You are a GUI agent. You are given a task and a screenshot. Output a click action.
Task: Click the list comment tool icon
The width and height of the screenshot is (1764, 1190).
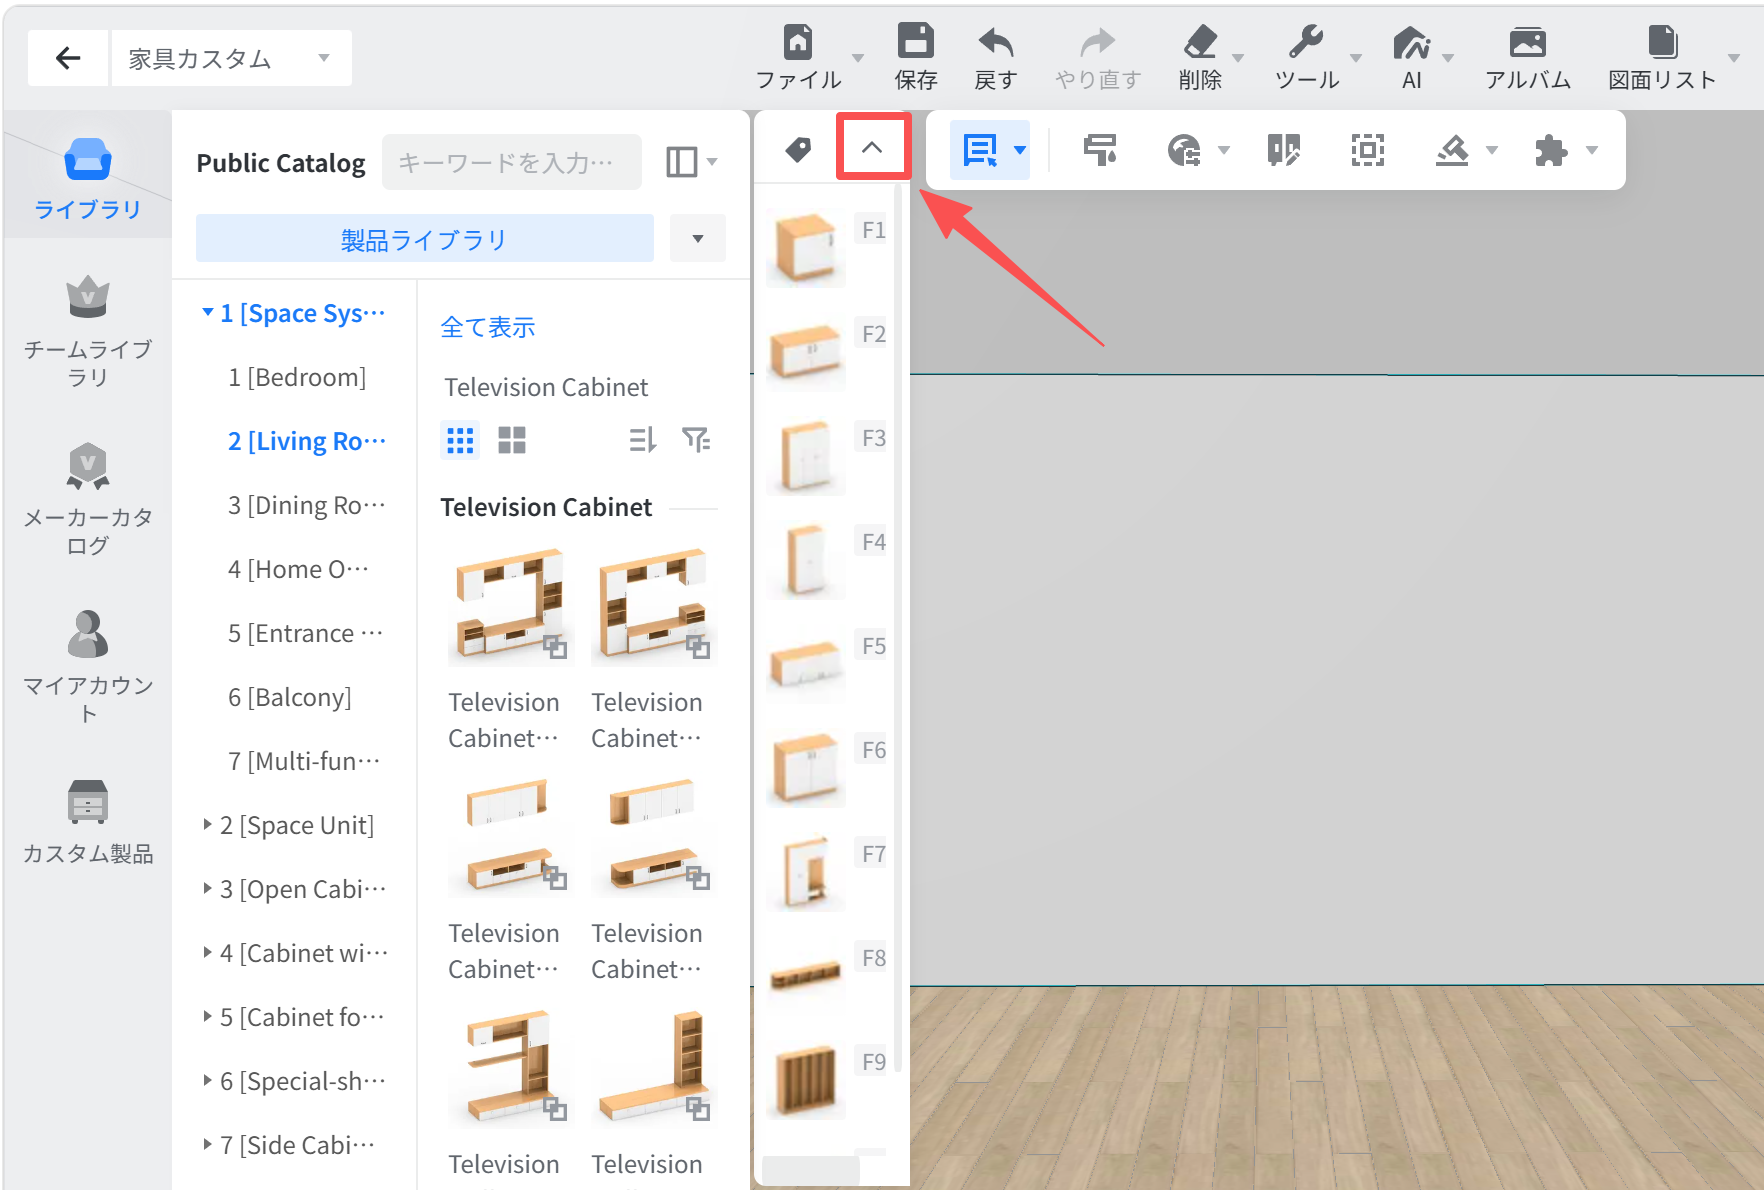[x=980, y=150]
